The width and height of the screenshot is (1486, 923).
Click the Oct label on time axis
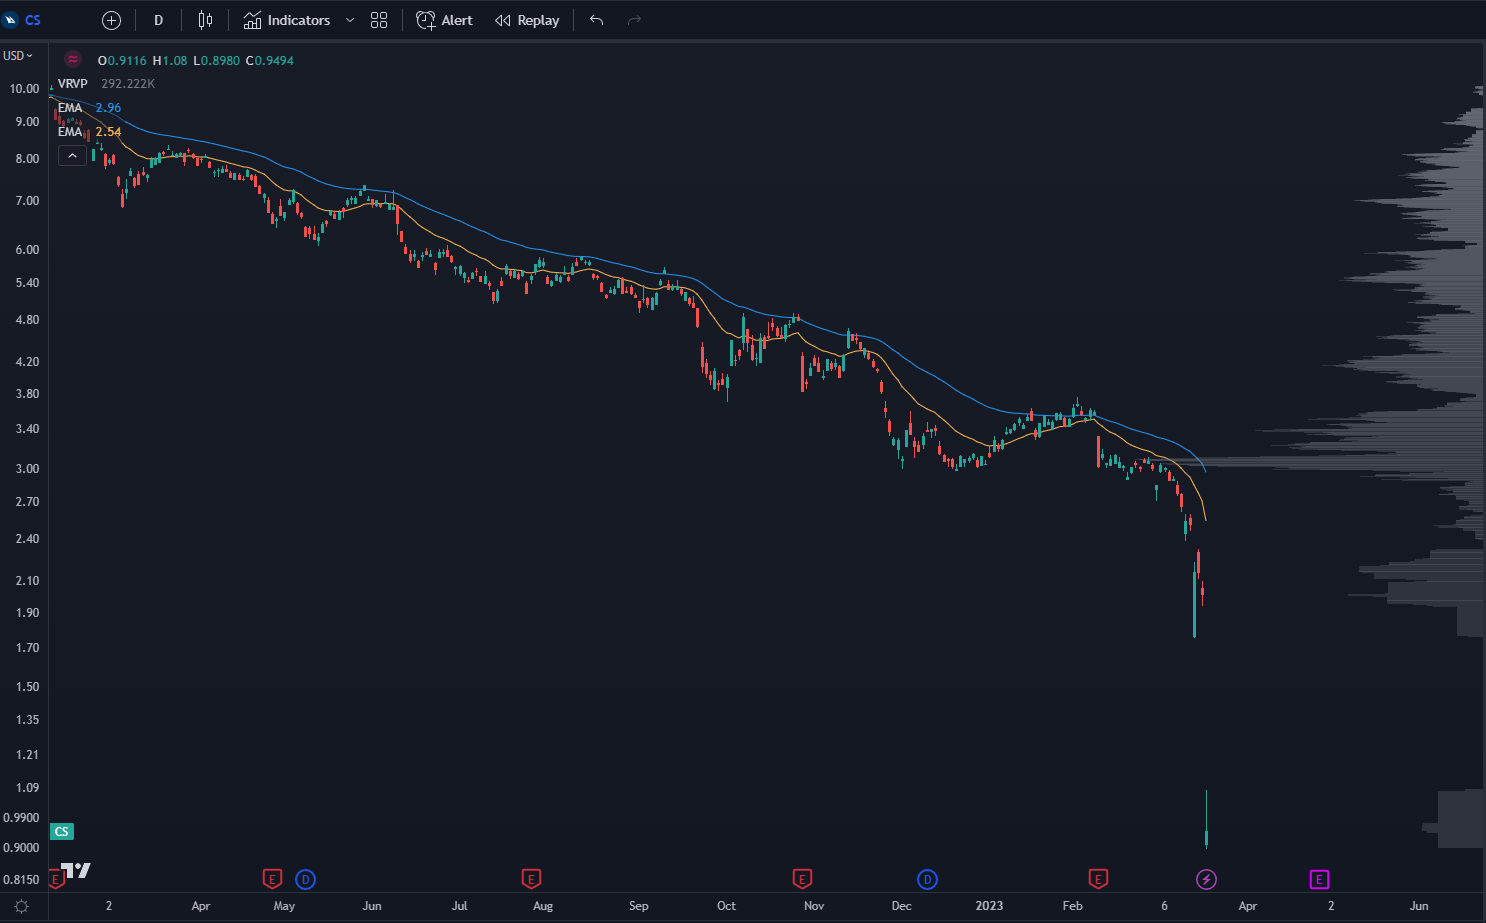(x=727, y=906)
